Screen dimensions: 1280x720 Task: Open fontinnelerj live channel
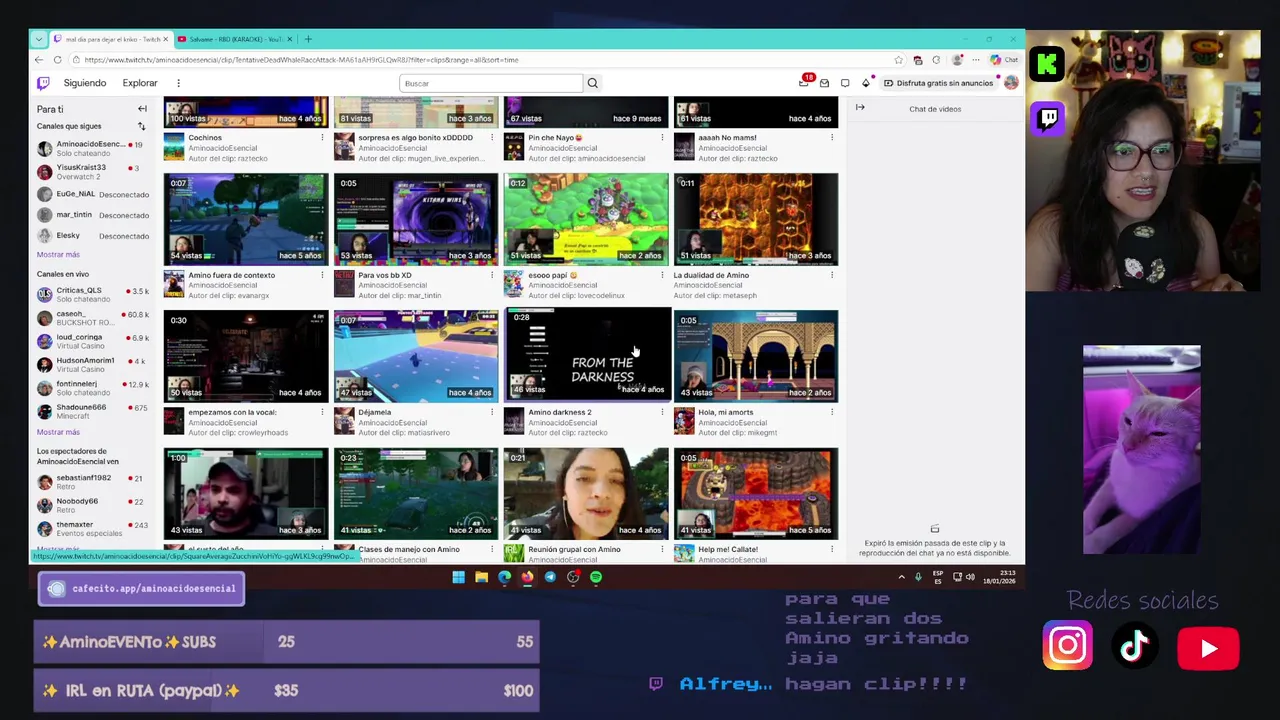coord(92,388)
